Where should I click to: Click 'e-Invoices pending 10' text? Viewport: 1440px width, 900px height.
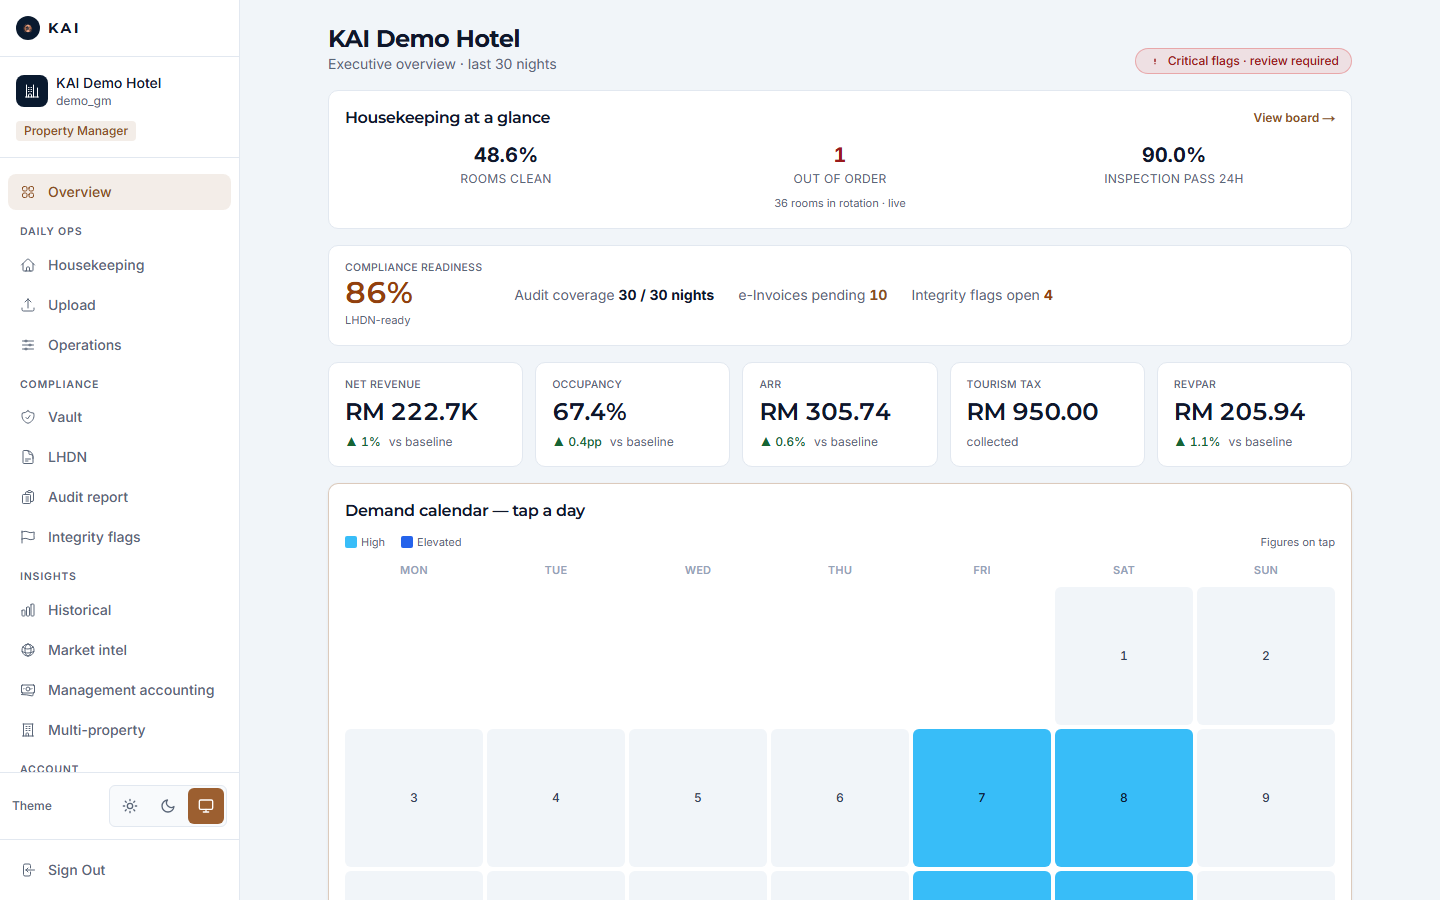tap(813, 295)
